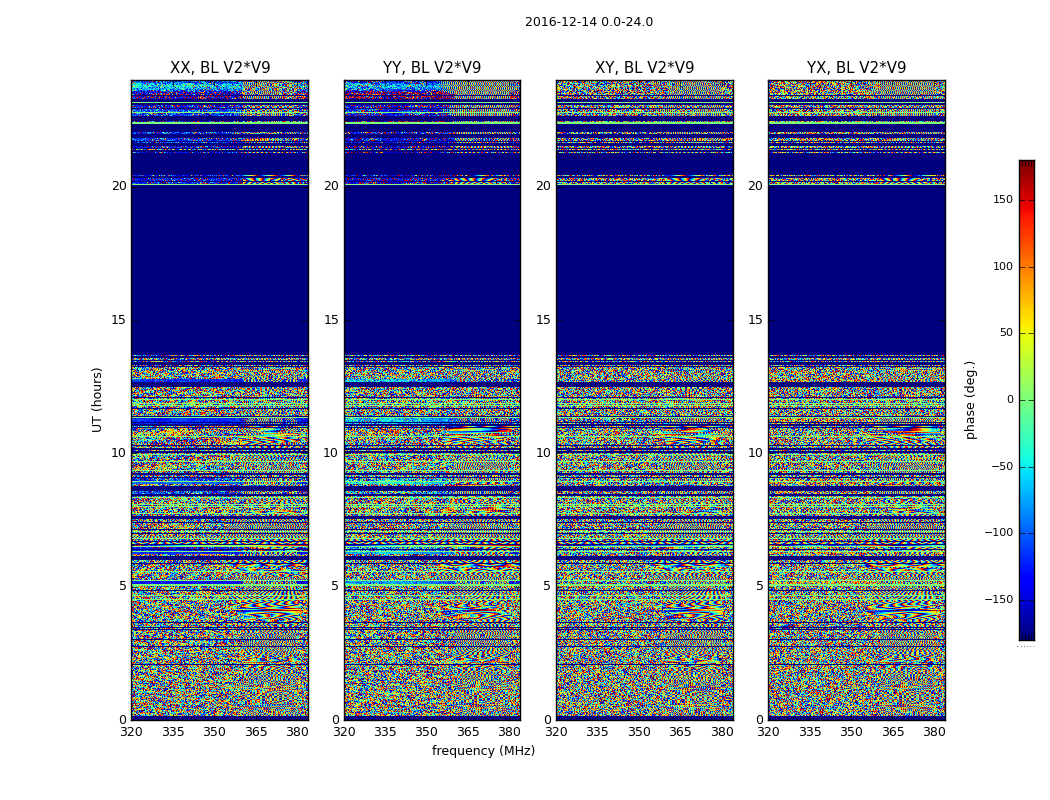Click XY plot y-tick label '5'
The image size is (1050, 800).
[x=548, y=586]
